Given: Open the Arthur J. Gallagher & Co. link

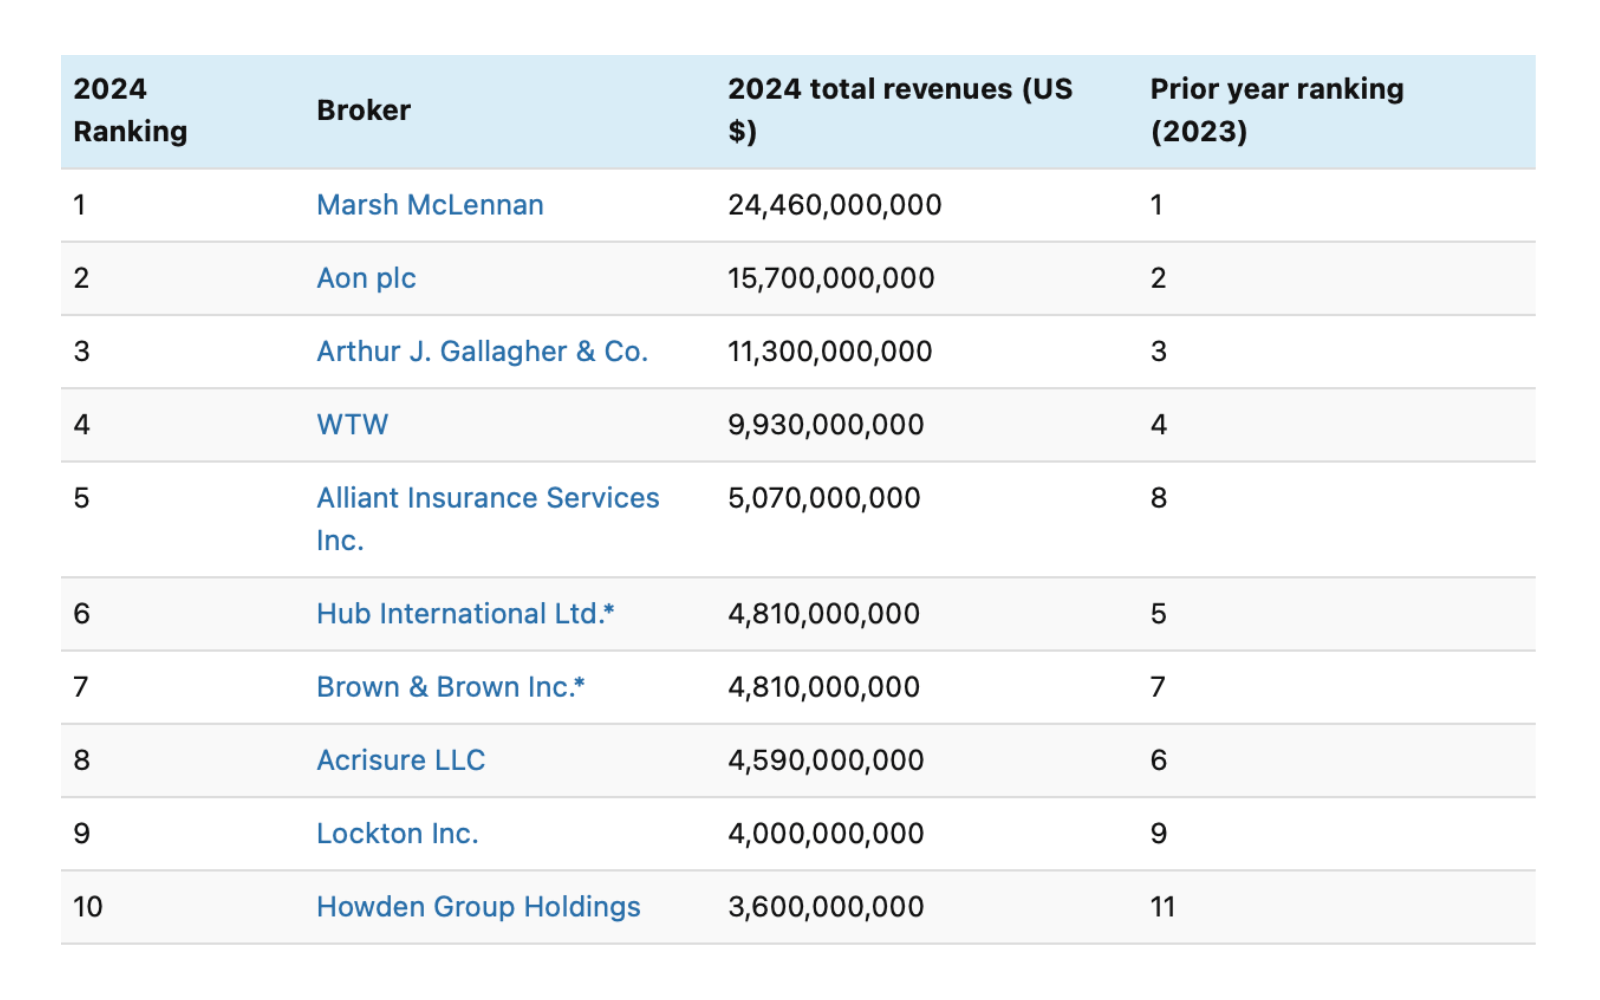Looking at the screenshot, I should [x=482, y=351].
